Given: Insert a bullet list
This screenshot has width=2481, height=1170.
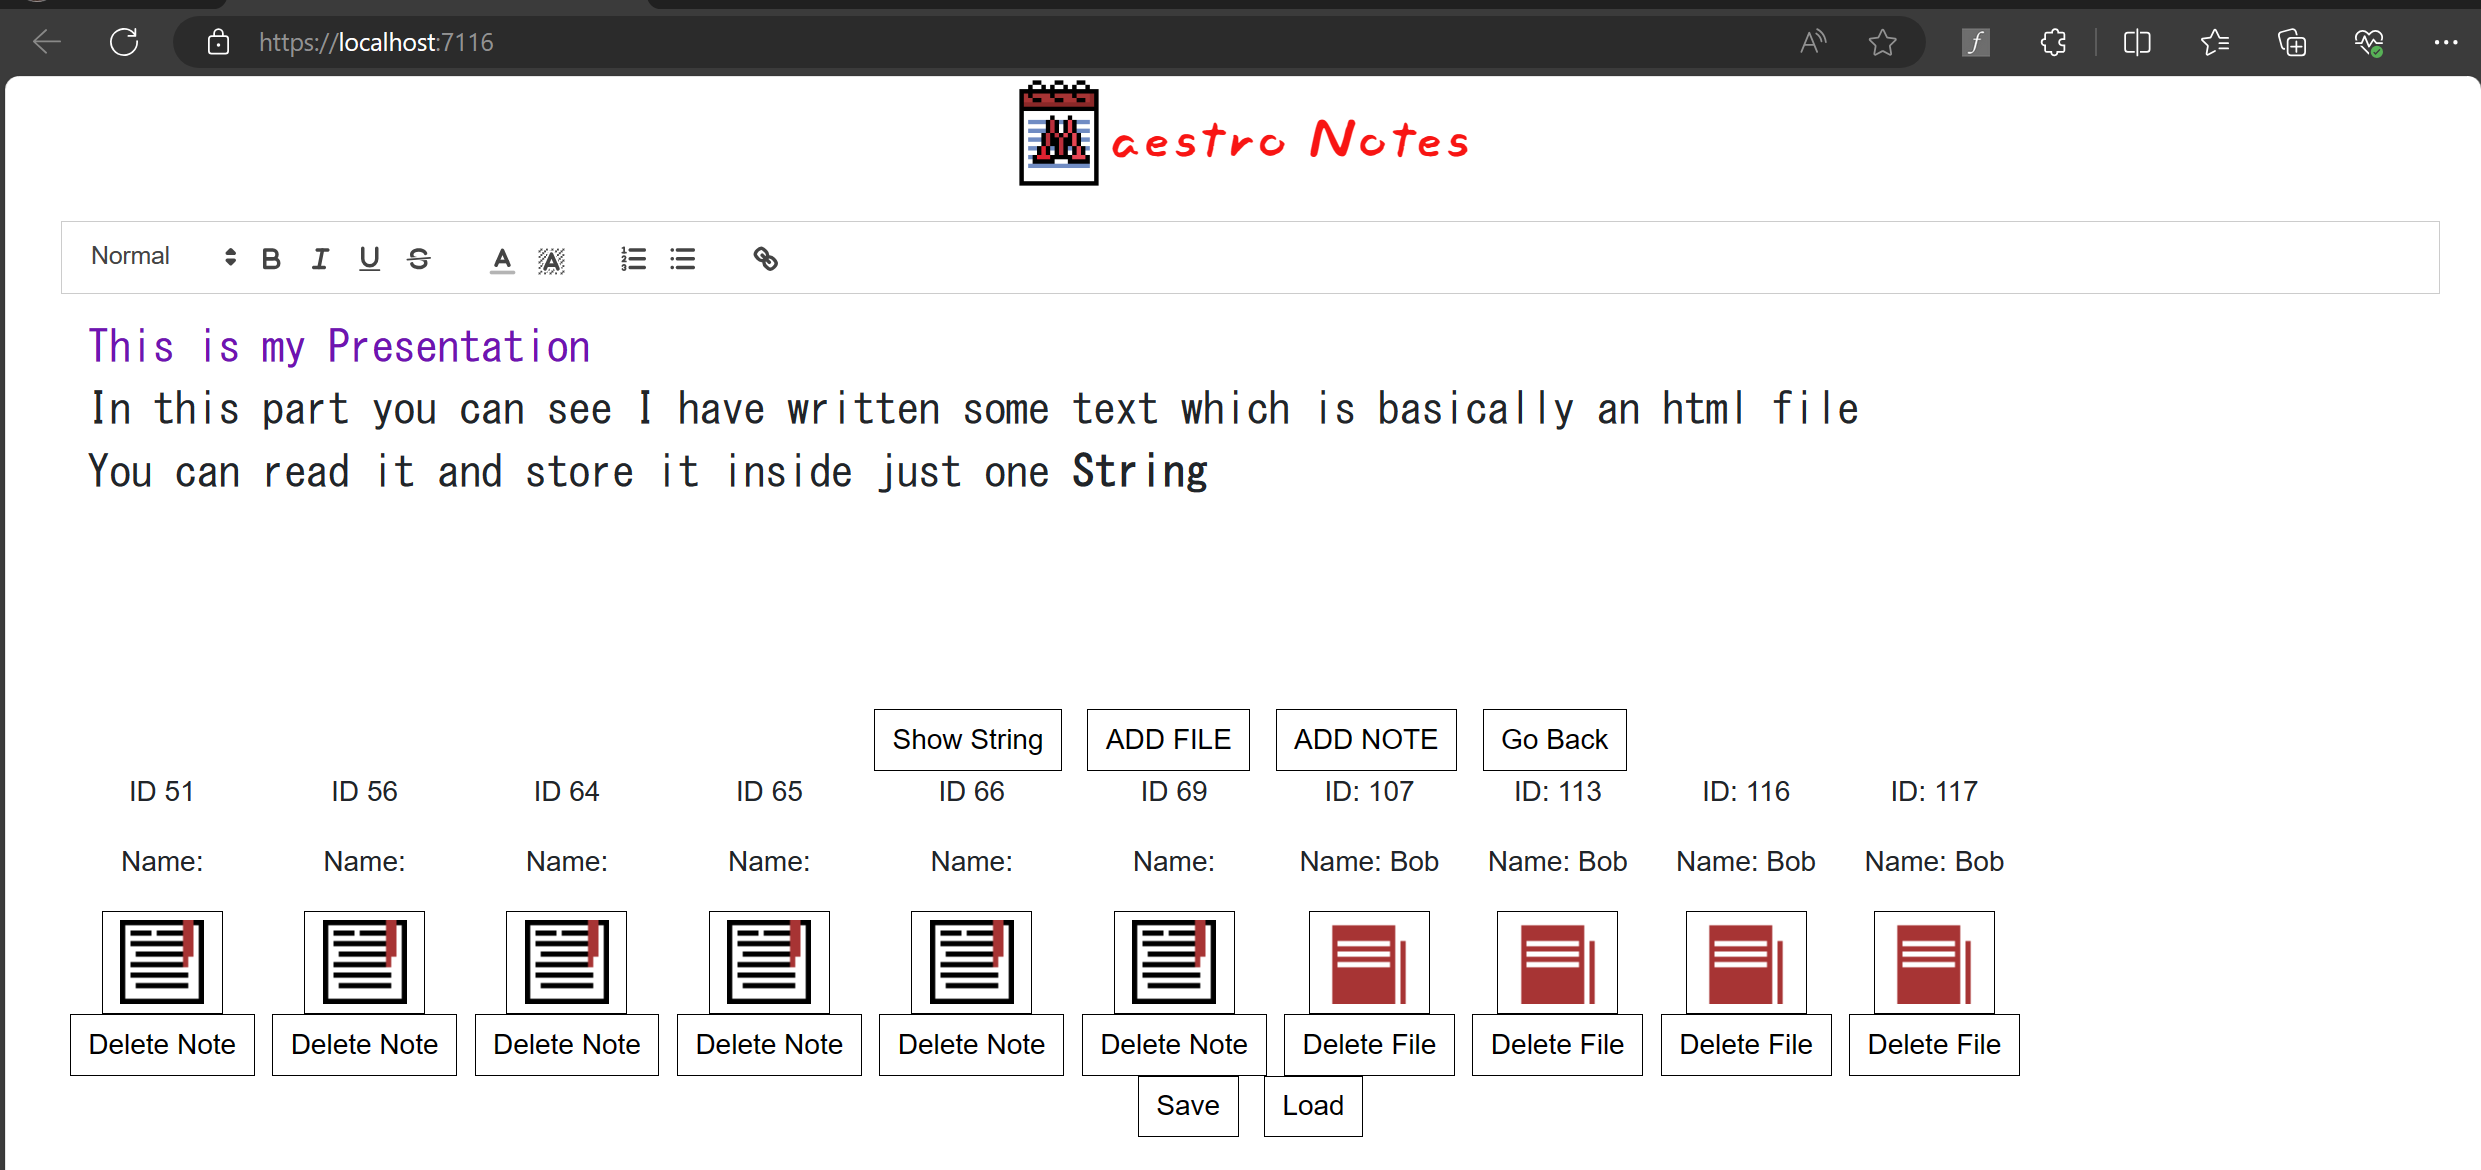Looking at the screenshot, I should pyautogui.click(x=683, y=259).
